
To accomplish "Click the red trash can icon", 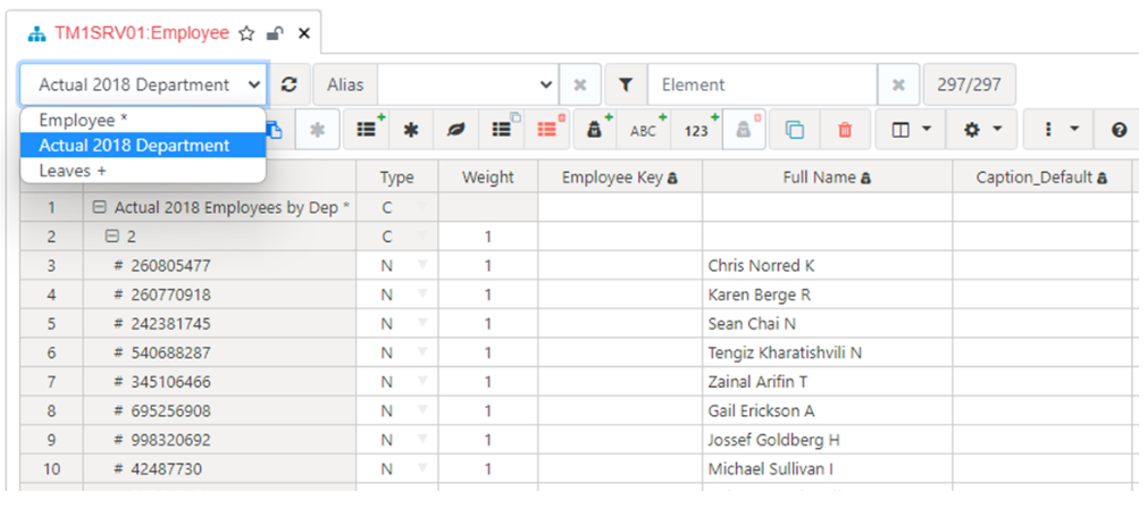I will coord(845,130).
